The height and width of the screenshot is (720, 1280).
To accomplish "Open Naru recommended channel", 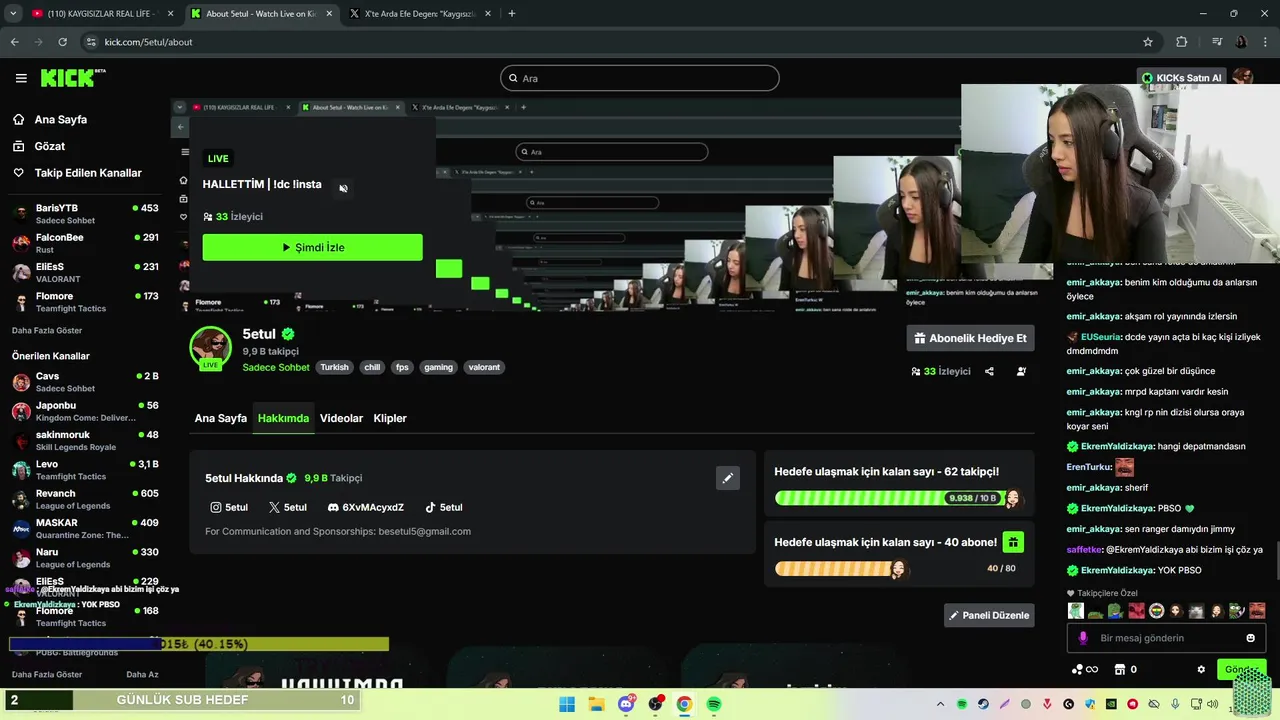I will 85,557.
